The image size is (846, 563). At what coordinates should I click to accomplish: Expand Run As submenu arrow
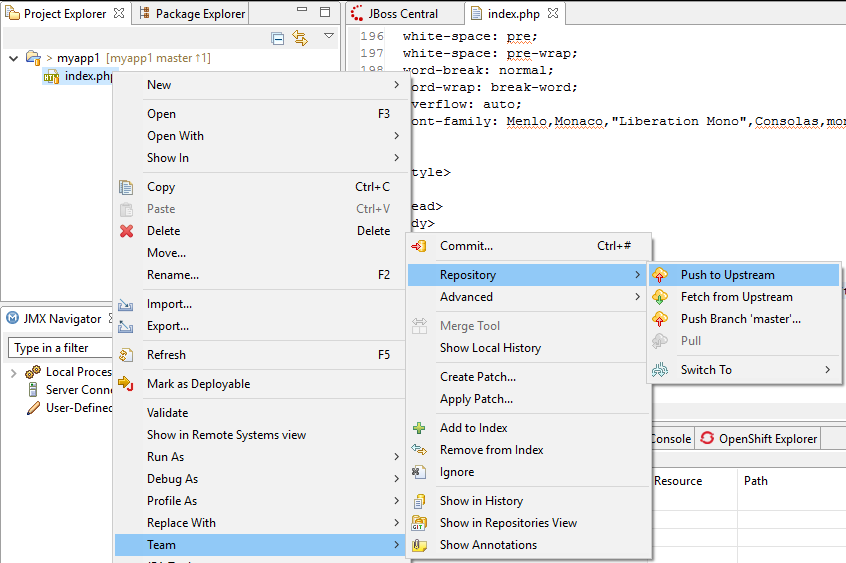pos(397,457)
